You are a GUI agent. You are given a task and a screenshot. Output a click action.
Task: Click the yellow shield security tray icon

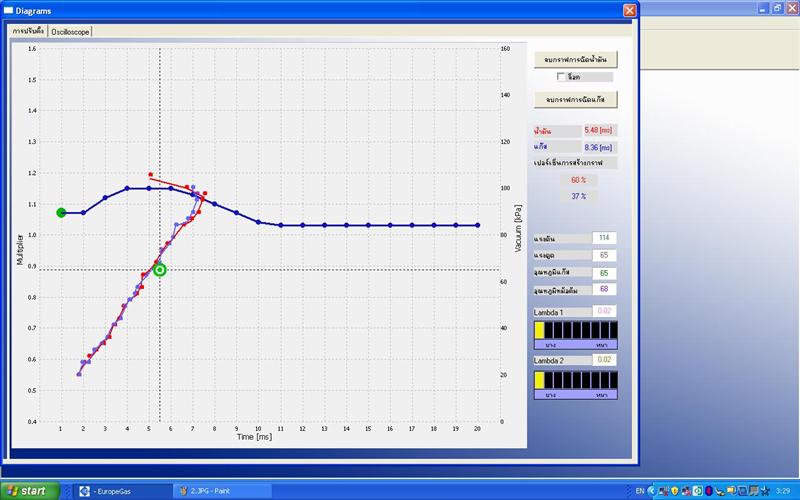(x=674, y=491)
